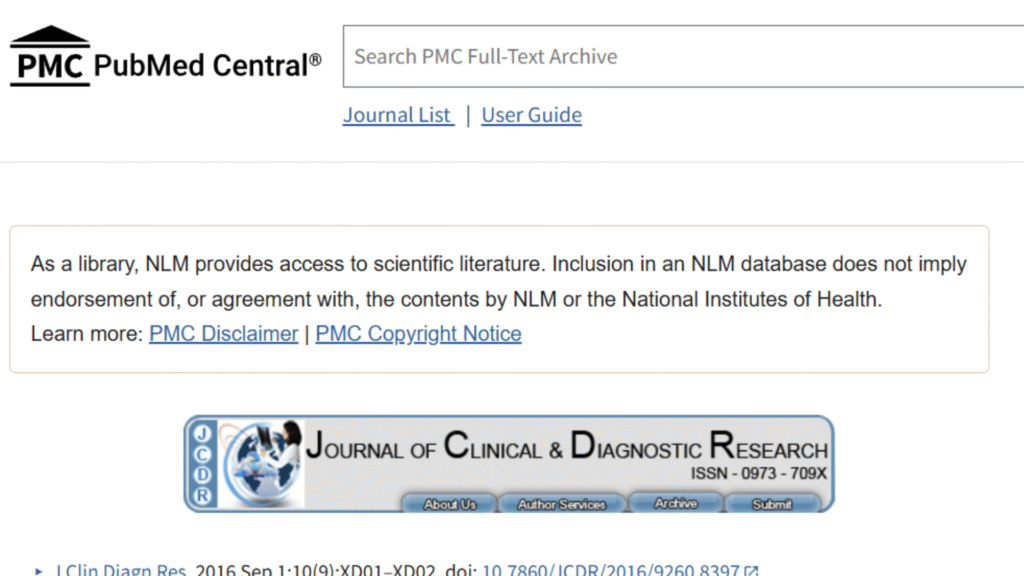The height and width of the screenshot is (576, 1024).
Task: Click the external link icon after the DOI
Action: [752, 571]
